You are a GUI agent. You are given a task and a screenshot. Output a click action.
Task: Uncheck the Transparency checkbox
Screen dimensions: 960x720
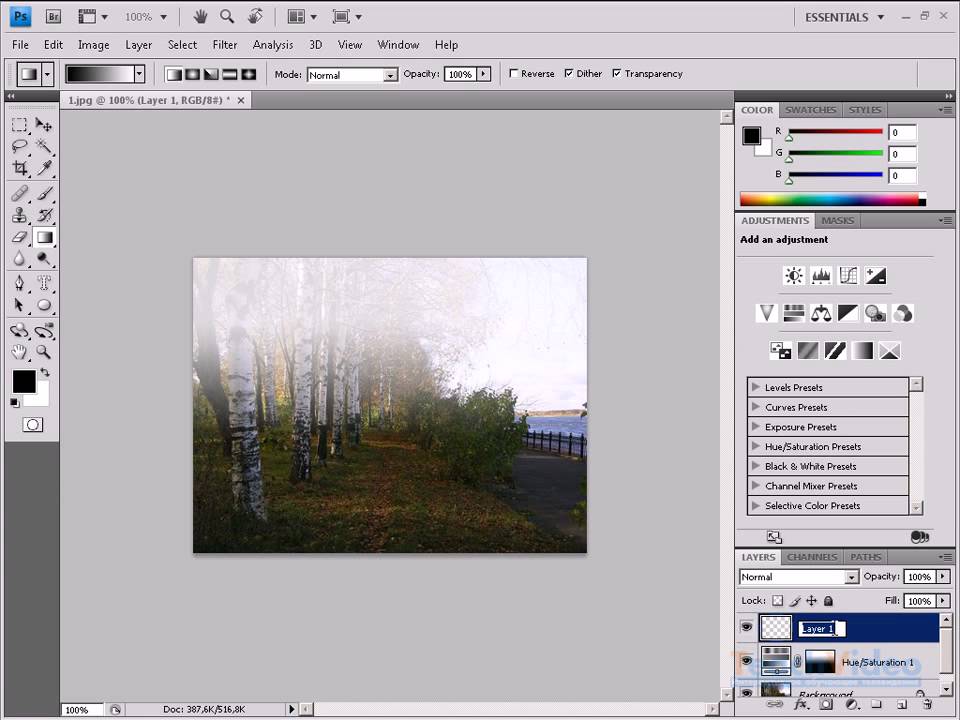[617, 73]
